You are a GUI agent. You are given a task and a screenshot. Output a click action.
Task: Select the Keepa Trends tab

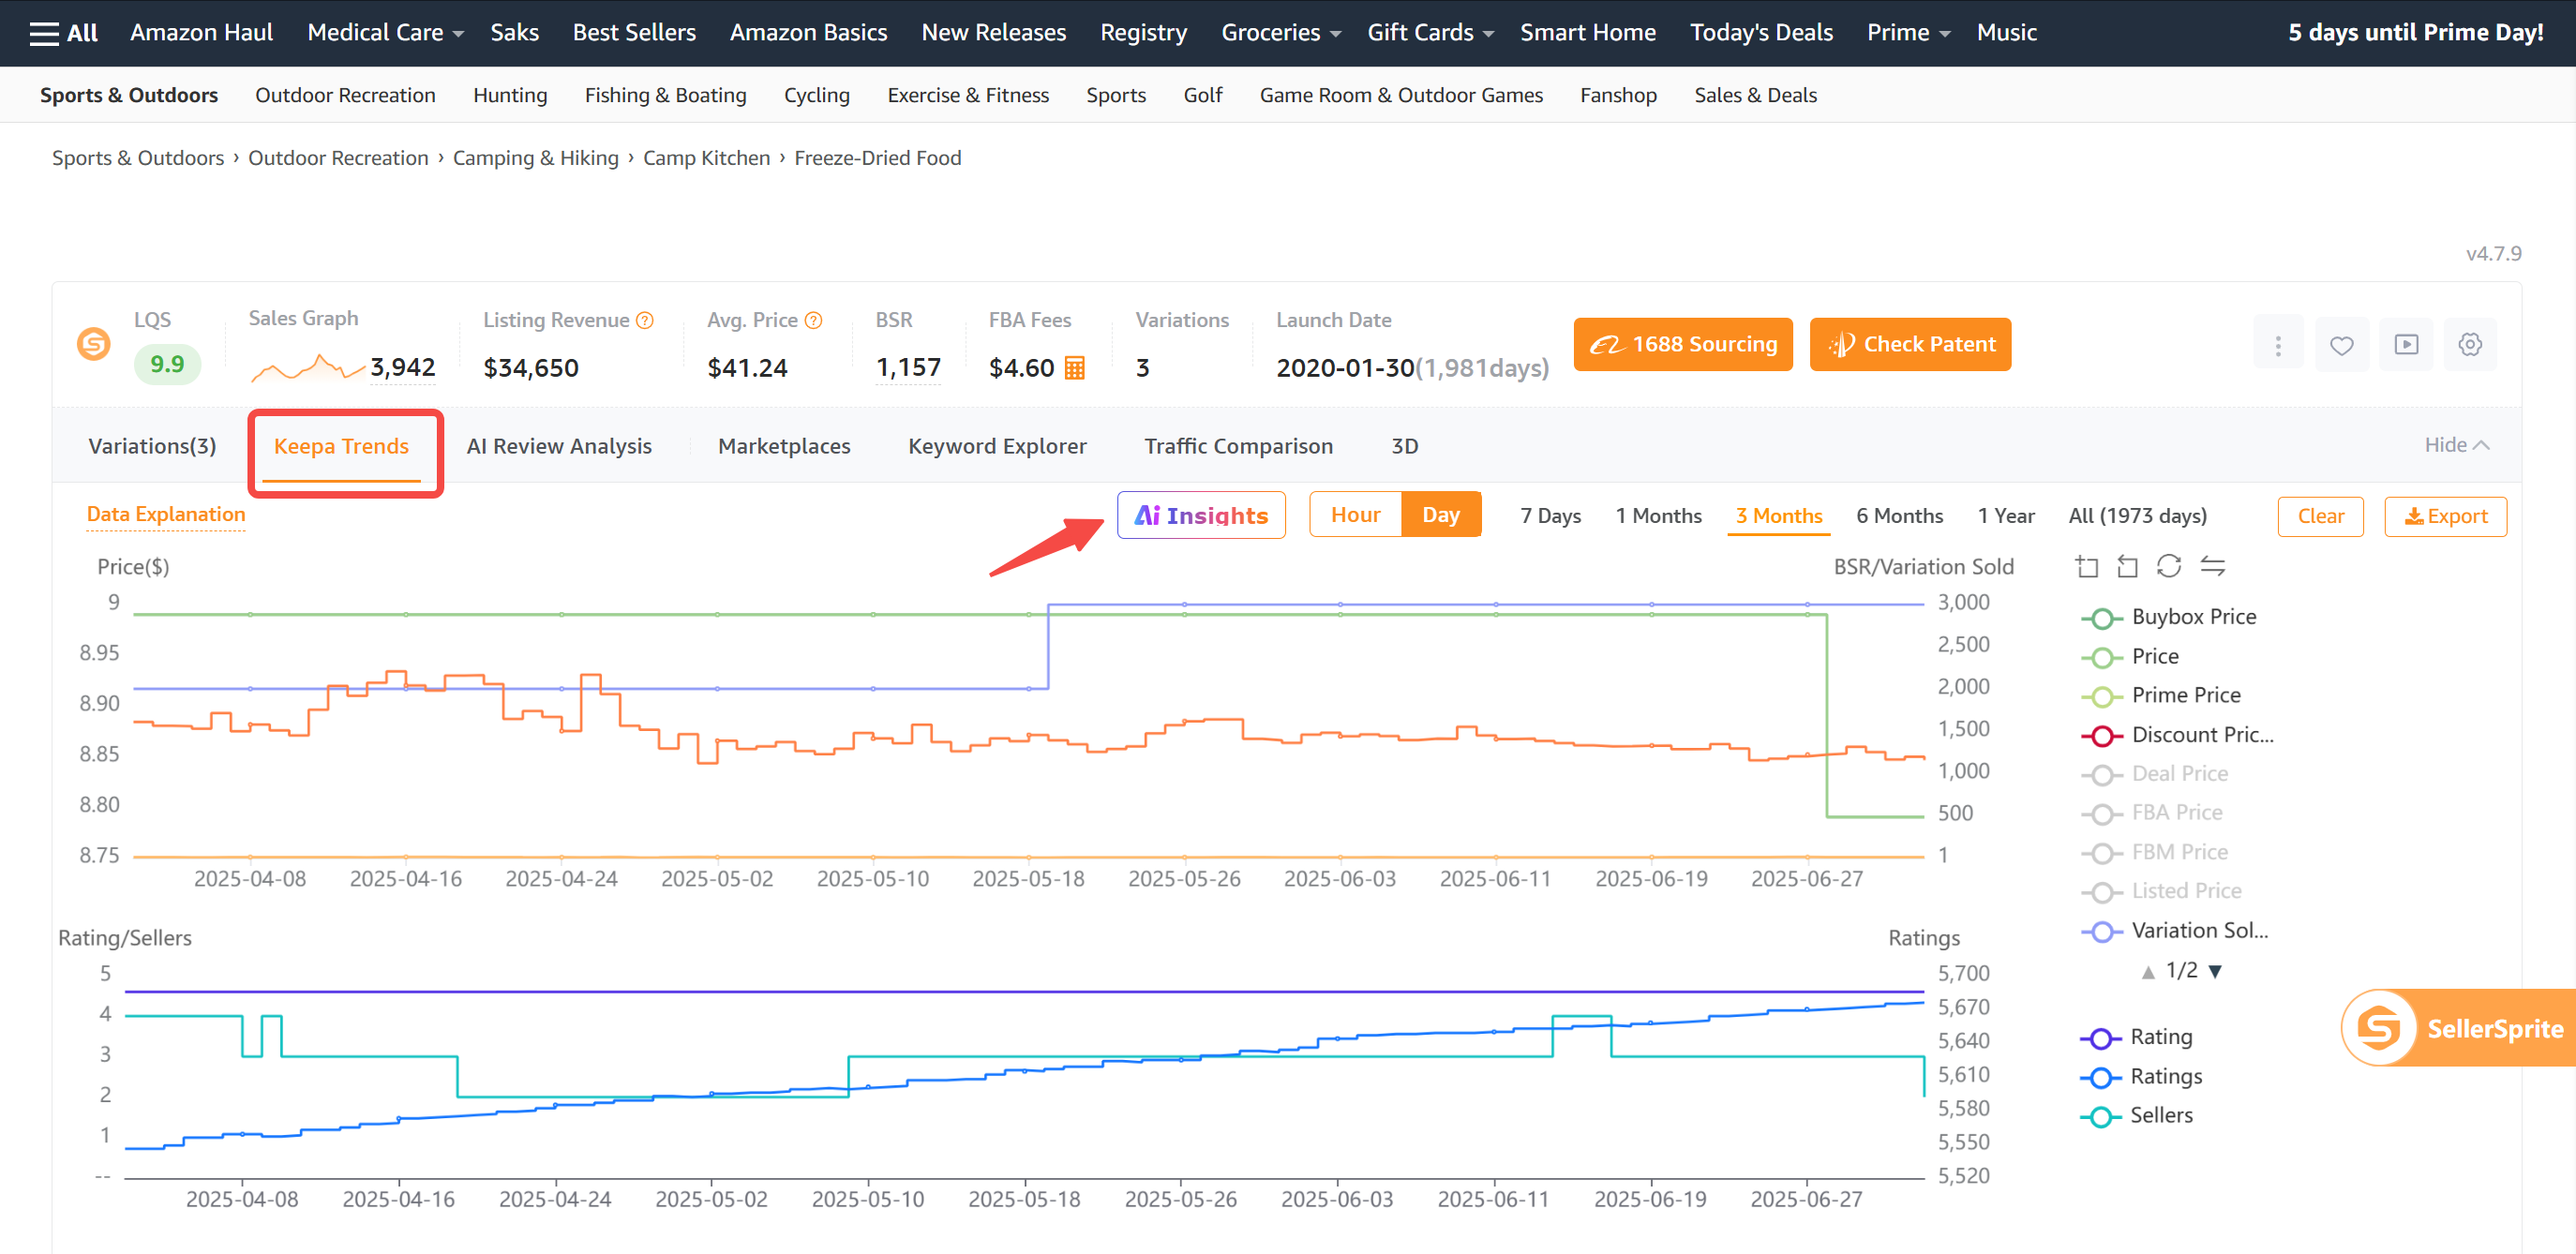tap(342, 446)
